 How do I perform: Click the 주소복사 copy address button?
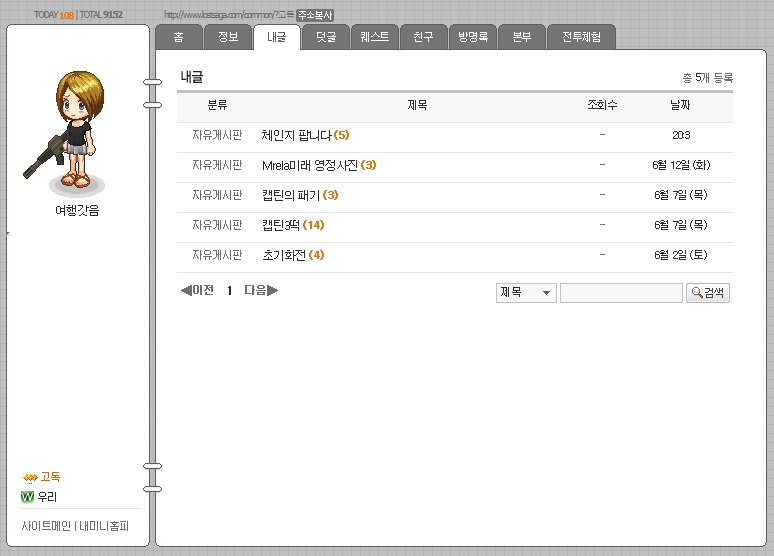click(315, 15)
